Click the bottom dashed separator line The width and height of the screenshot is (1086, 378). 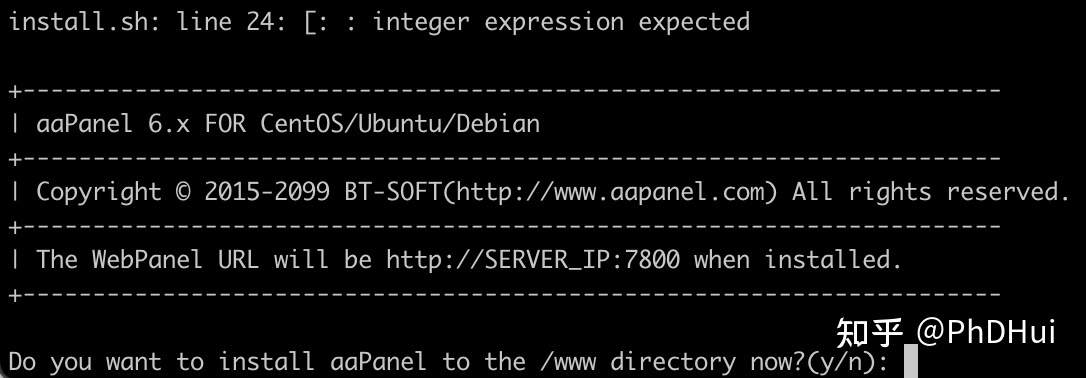coord(506,294)
